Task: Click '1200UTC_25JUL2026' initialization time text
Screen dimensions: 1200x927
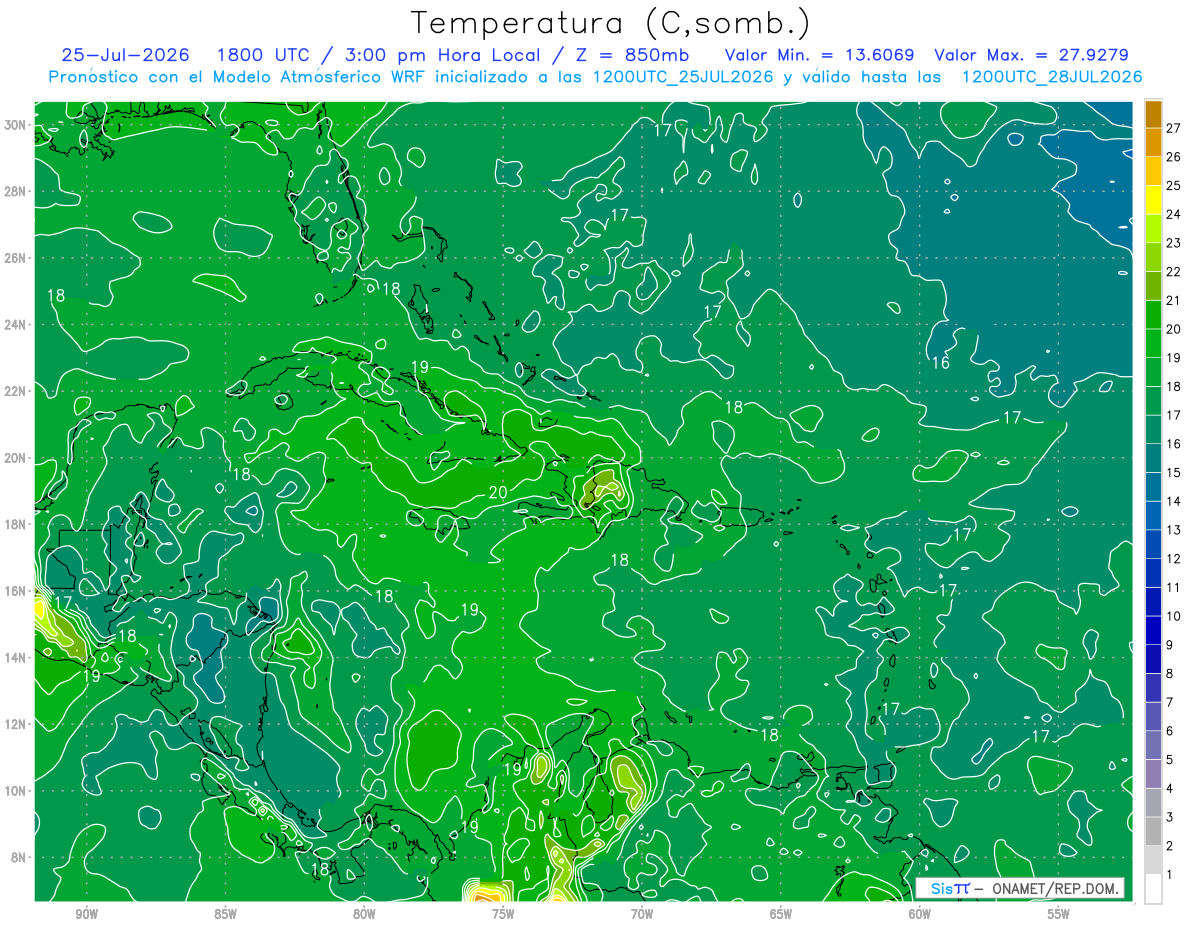Action: click(x=683, y=77)
